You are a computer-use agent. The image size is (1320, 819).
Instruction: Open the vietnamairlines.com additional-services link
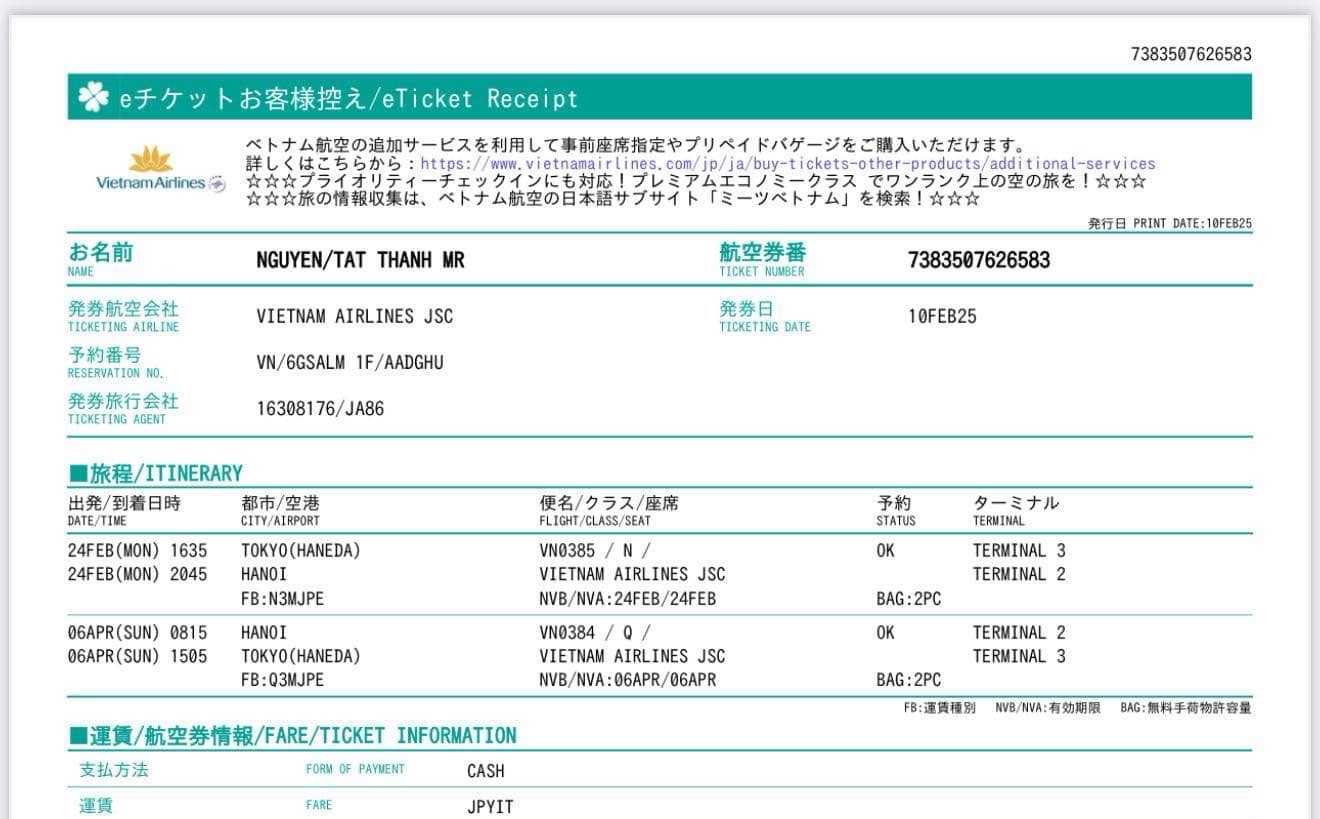pyautogui.click(x=787, y=163)
